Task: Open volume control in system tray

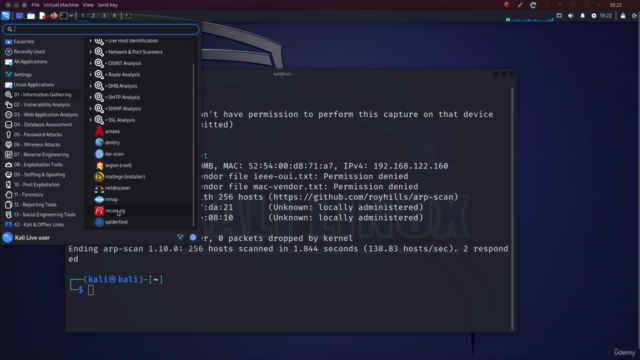Action: point(571,16)
